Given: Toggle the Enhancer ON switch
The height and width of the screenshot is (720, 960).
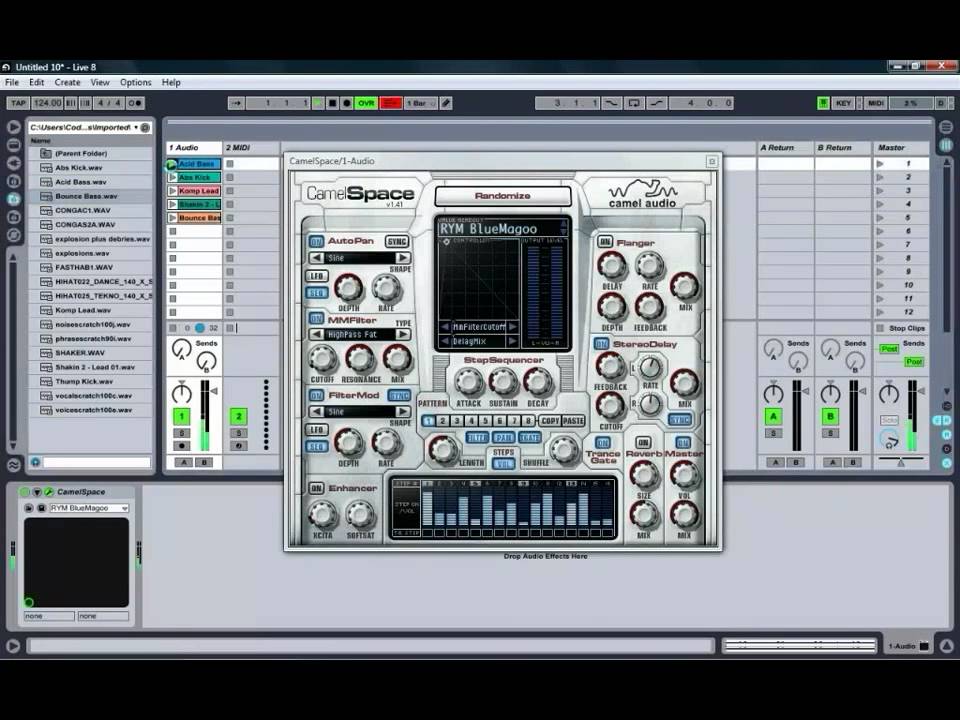Looking at the screenshot, I should pyautogui.click(x=316, y=488).
